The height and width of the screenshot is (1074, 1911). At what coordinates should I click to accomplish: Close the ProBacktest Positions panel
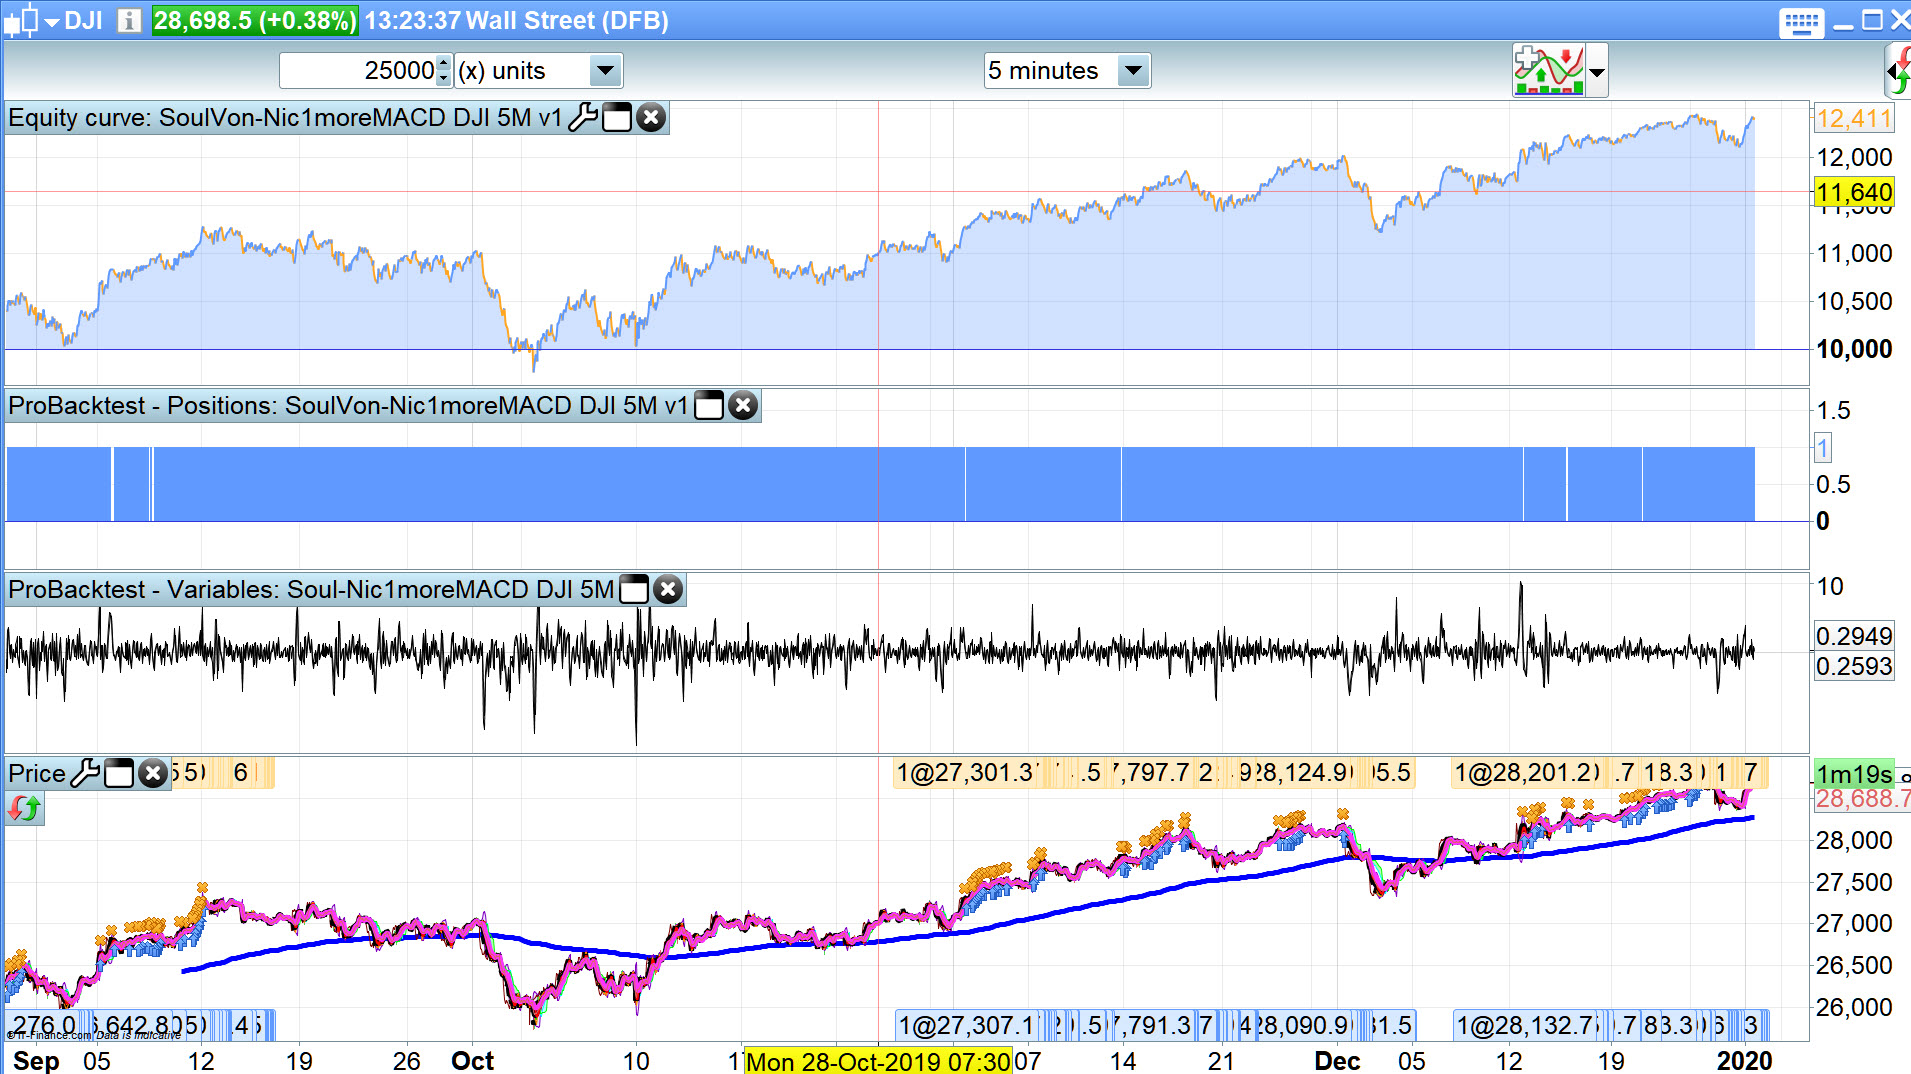(743, 406)
